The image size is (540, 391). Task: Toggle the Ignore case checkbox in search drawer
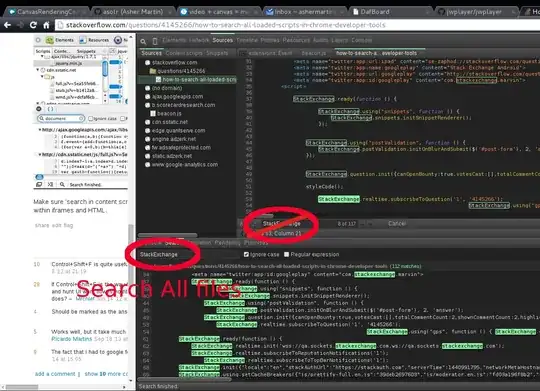[246, 254]
